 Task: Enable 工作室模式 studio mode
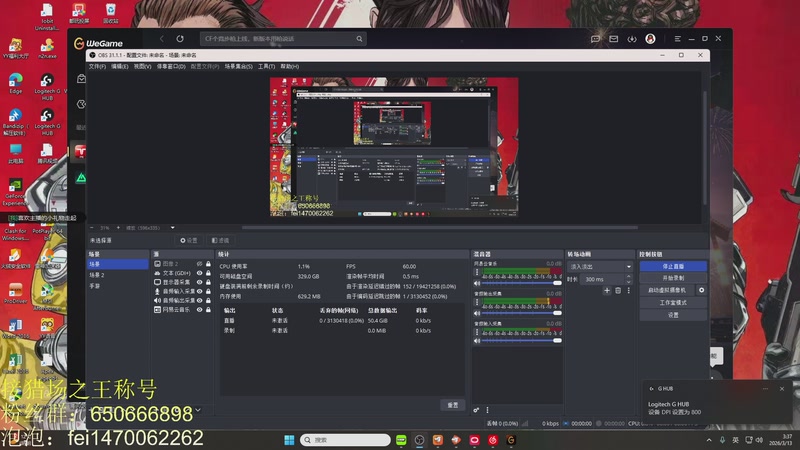click(673, 303)
